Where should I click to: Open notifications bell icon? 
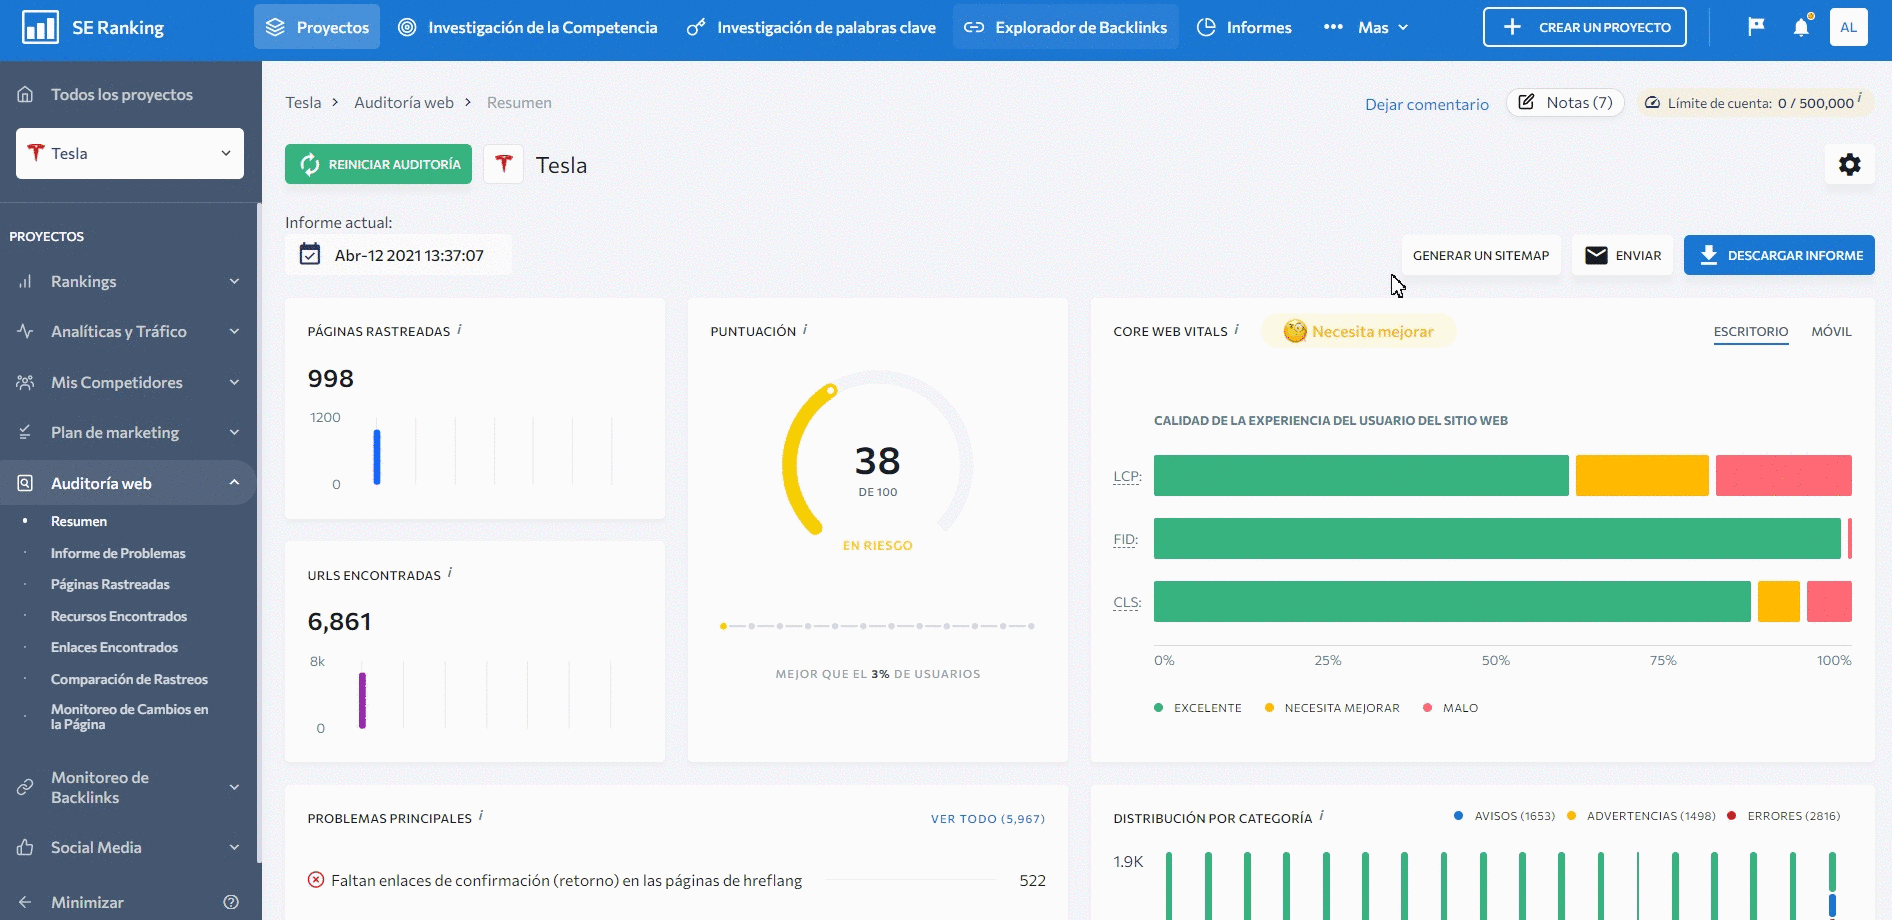click(1801, 27)
